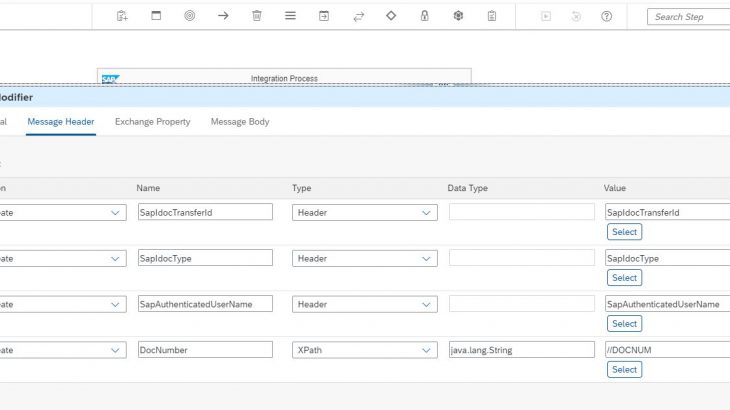Click Select button under SapIdocTransferId value
The height and width of the screenshot is (410, 730).
pos(624,232)
